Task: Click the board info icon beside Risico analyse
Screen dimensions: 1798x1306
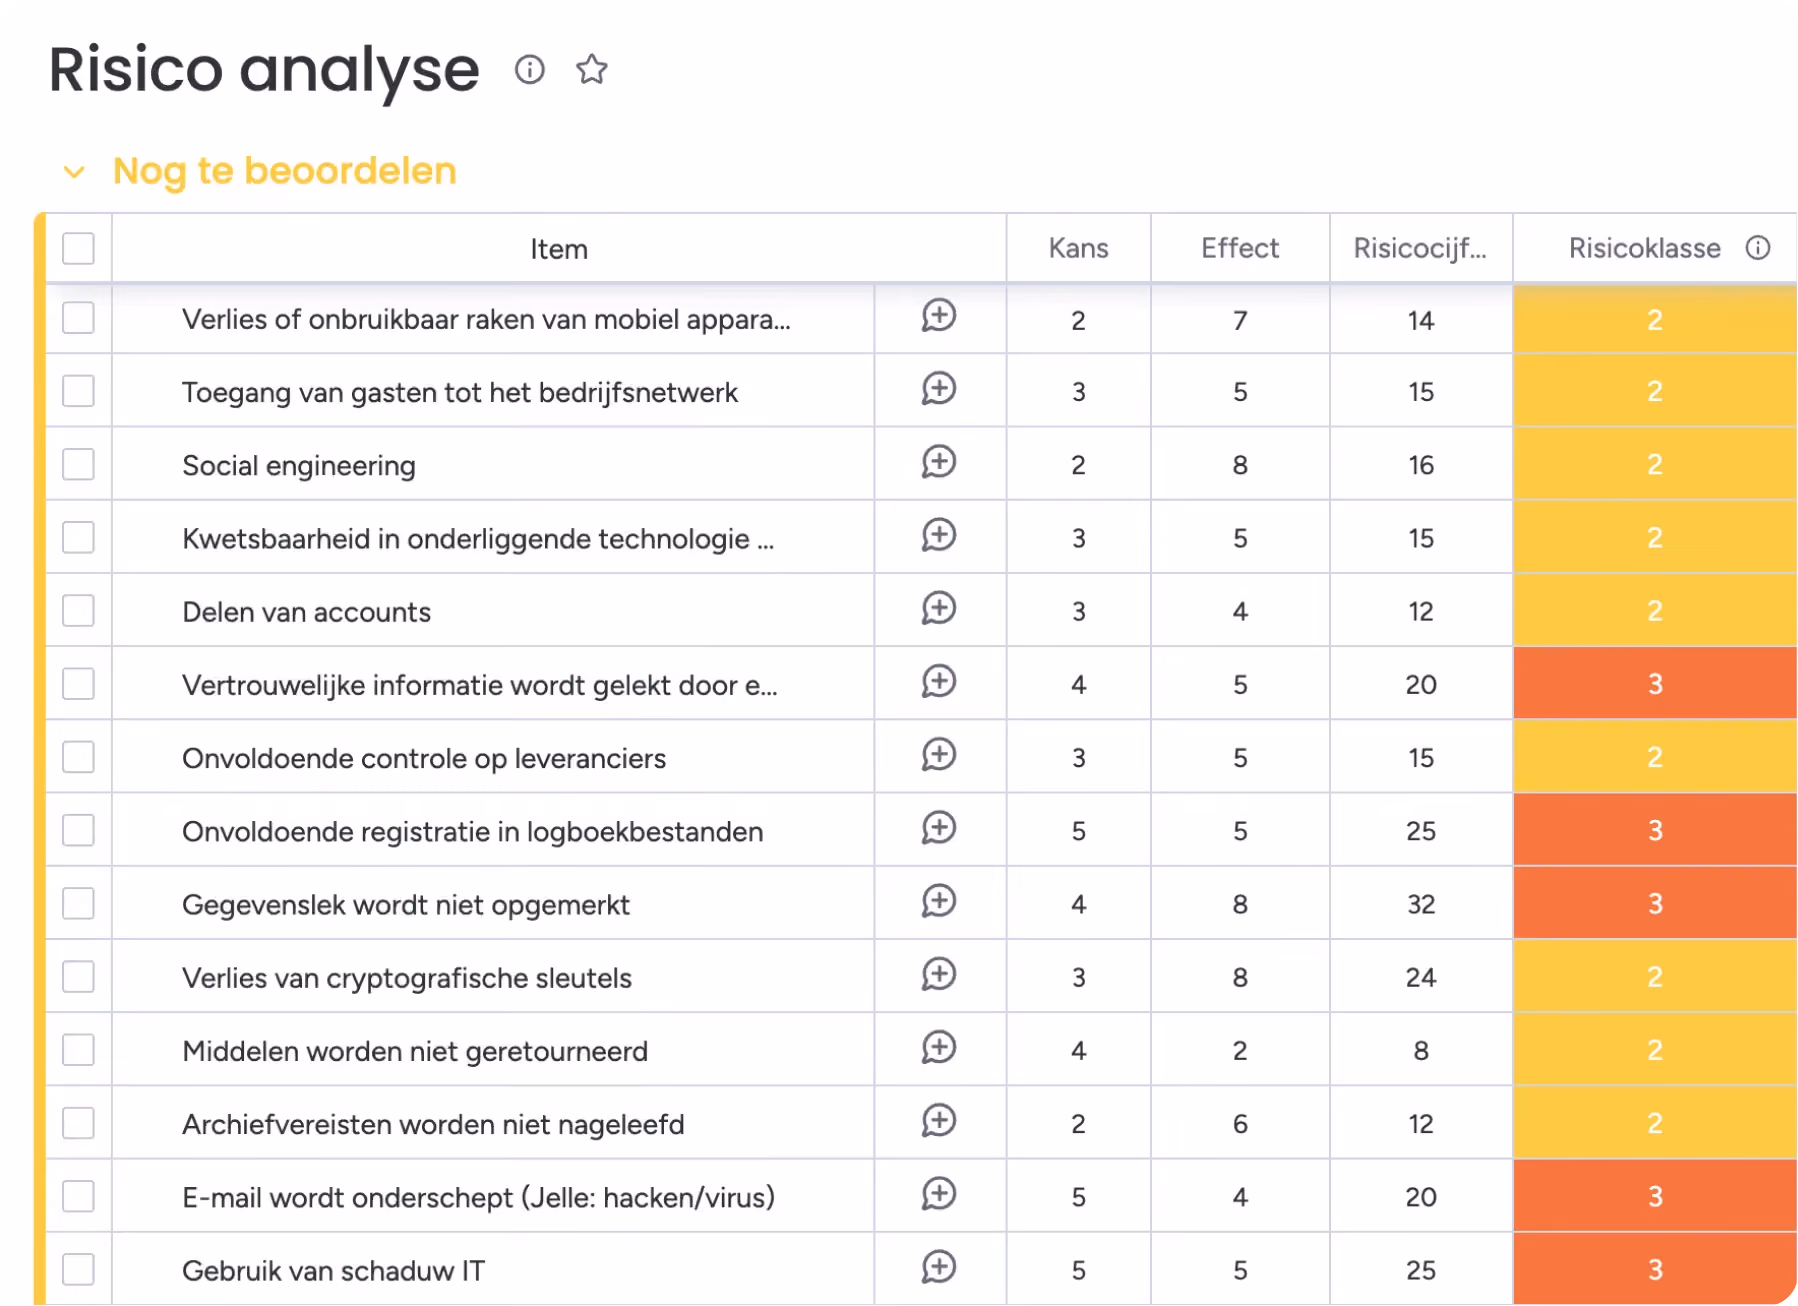Action: click(x=529, y=70)
